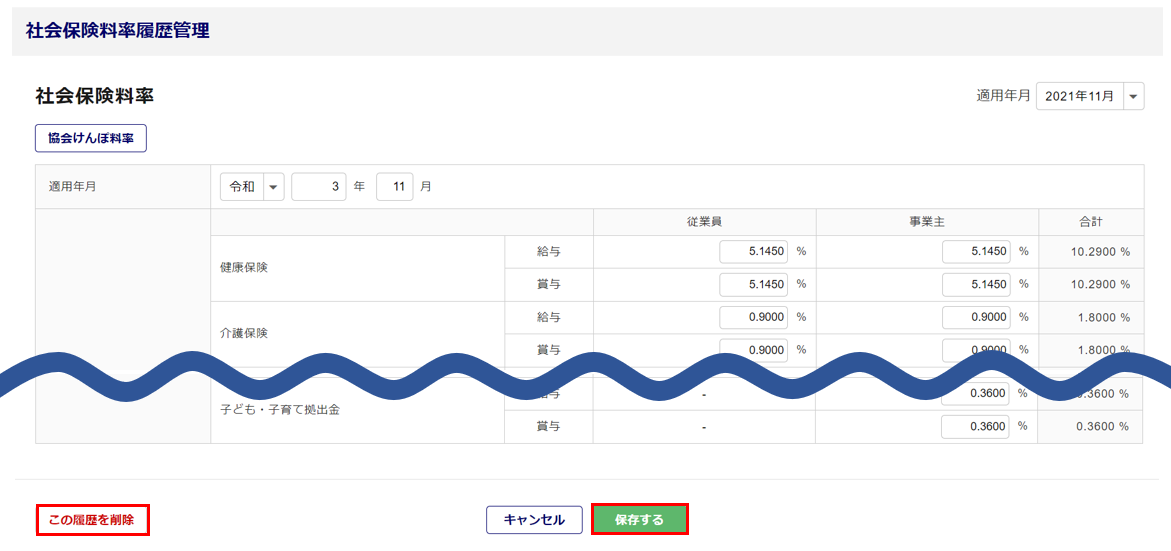Select employee 健康保険 給与 rate field
Viewport: 1171px width, 551px height.
(753, 252)
